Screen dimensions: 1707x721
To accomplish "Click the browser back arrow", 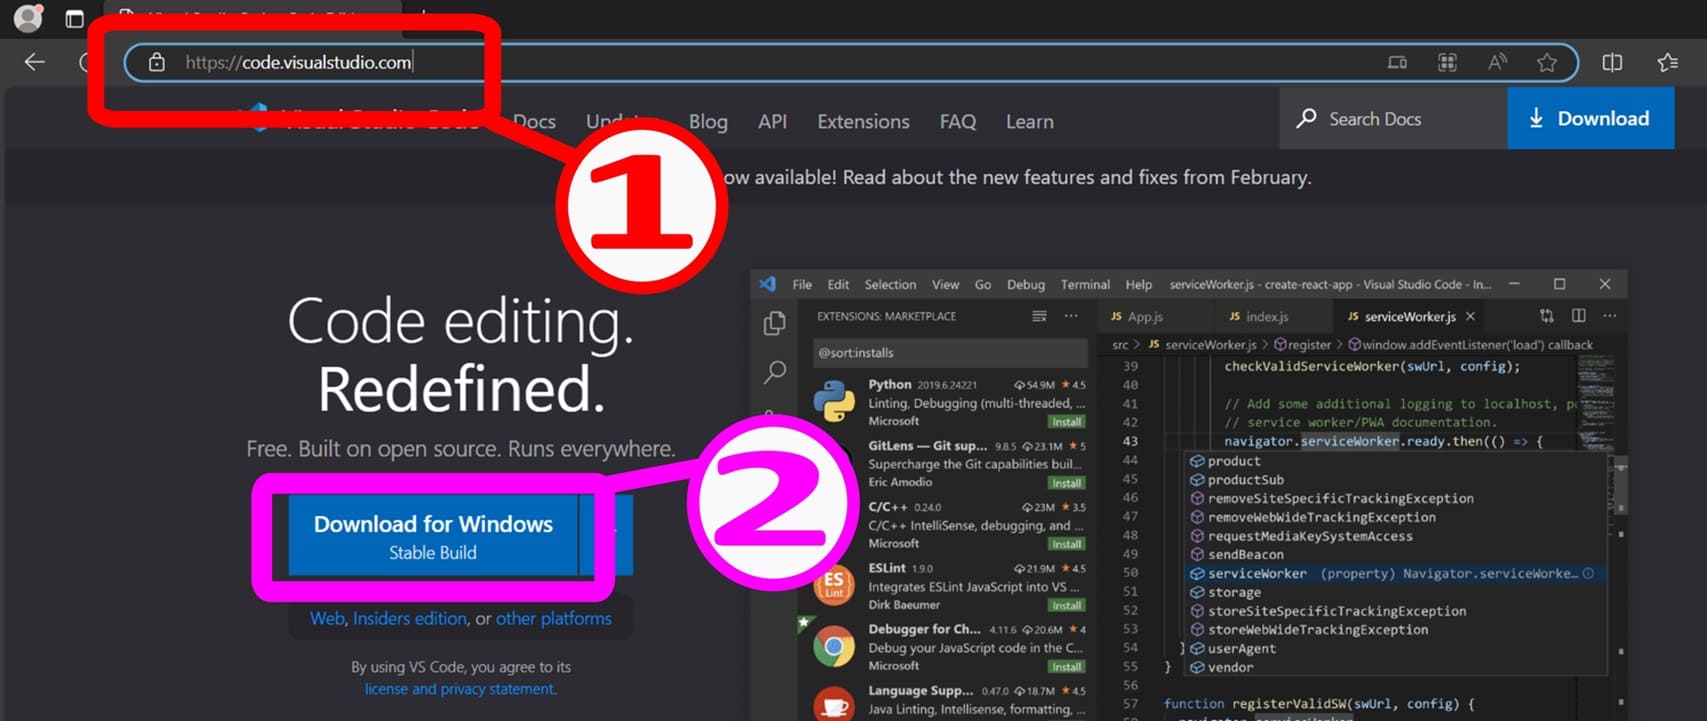I will tap(35, 62).
